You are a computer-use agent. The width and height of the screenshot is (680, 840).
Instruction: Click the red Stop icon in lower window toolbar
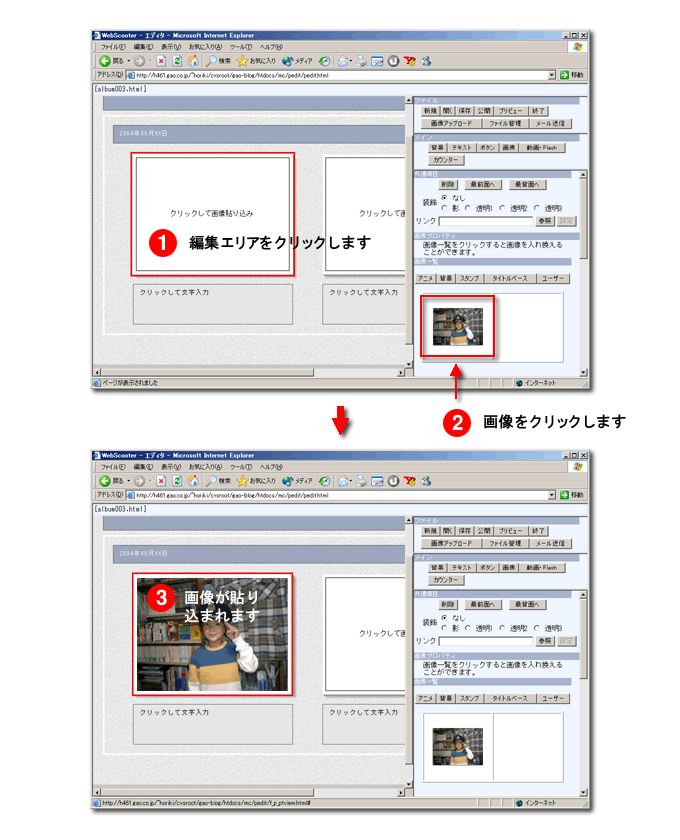pyautogui.click(x=161, y=481)
